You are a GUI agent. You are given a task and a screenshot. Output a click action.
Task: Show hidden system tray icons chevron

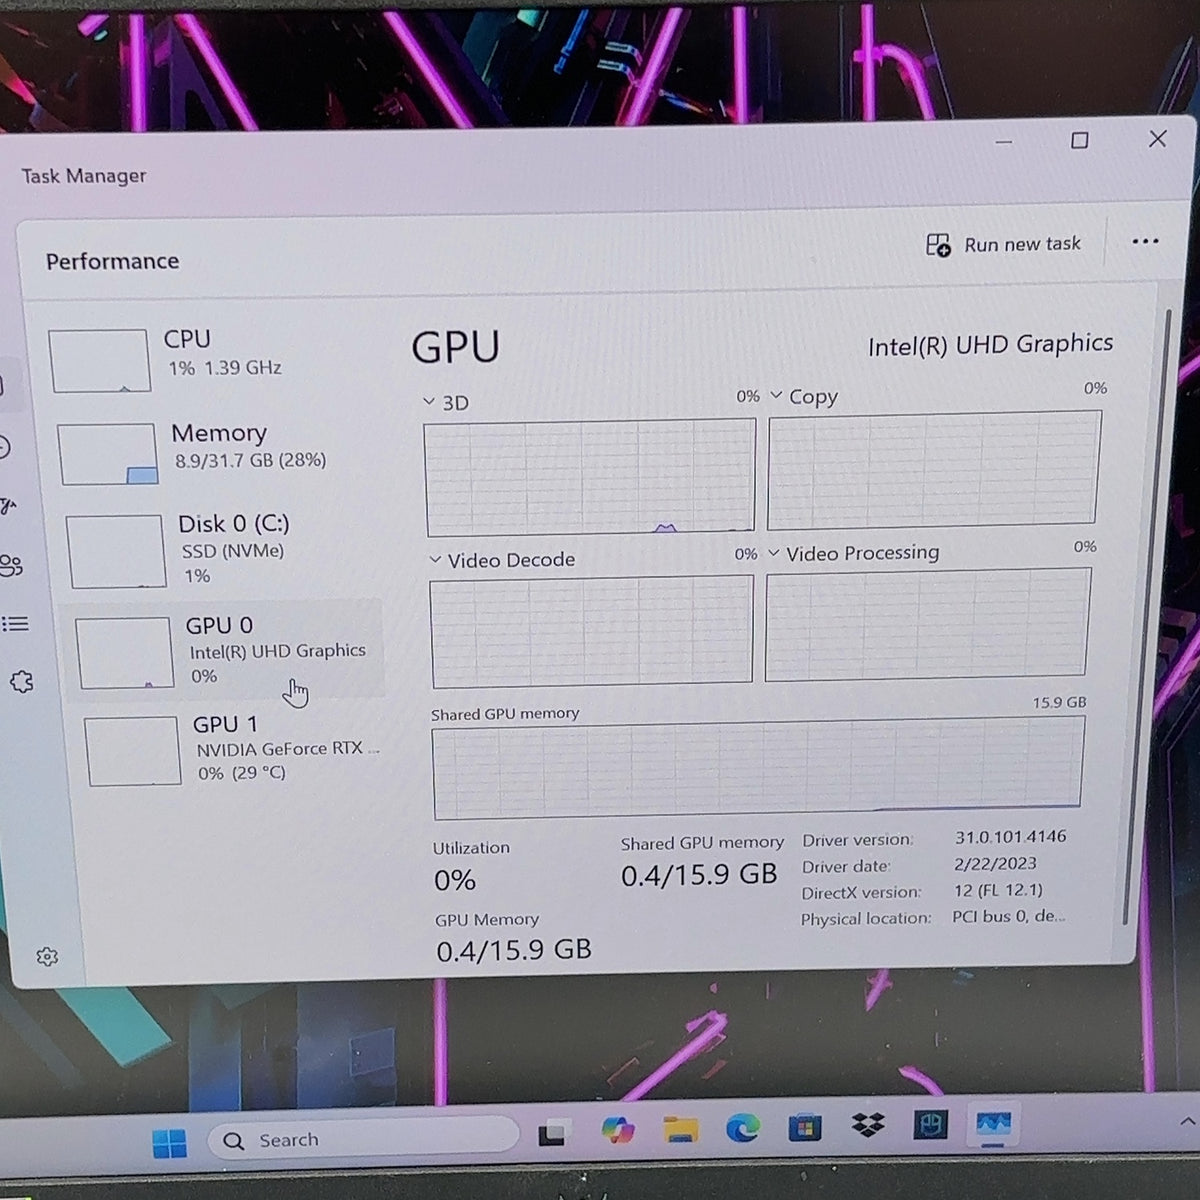click(x=1189, y=1121)
